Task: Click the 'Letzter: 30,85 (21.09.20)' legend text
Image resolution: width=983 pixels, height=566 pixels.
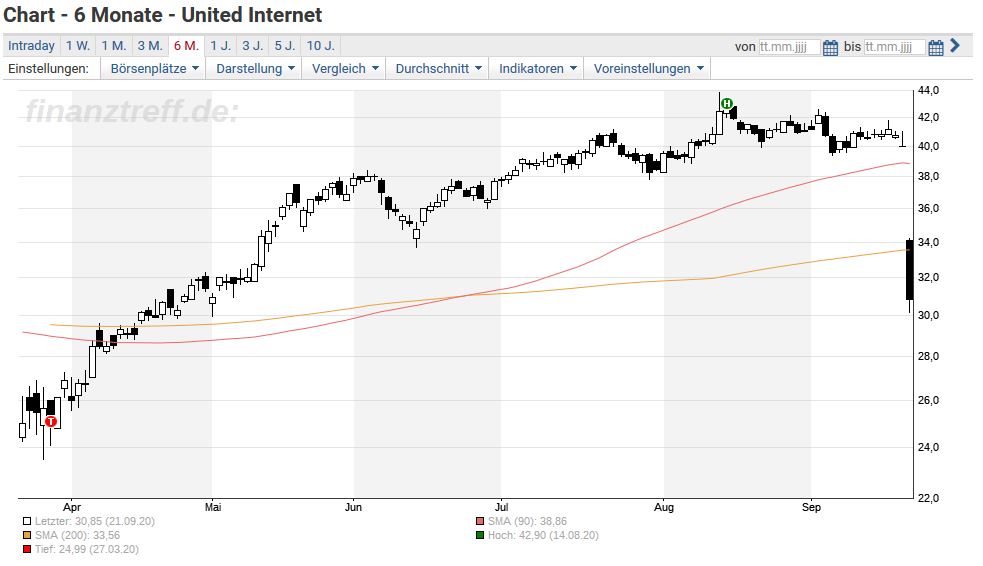Action: click(95, 521)
